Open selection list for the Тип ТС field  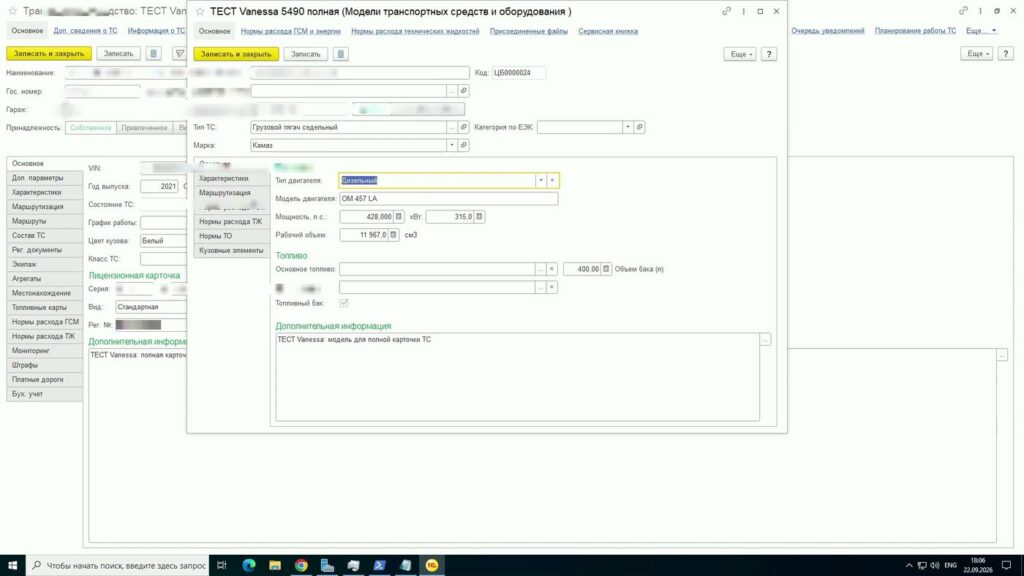(451, 127)
